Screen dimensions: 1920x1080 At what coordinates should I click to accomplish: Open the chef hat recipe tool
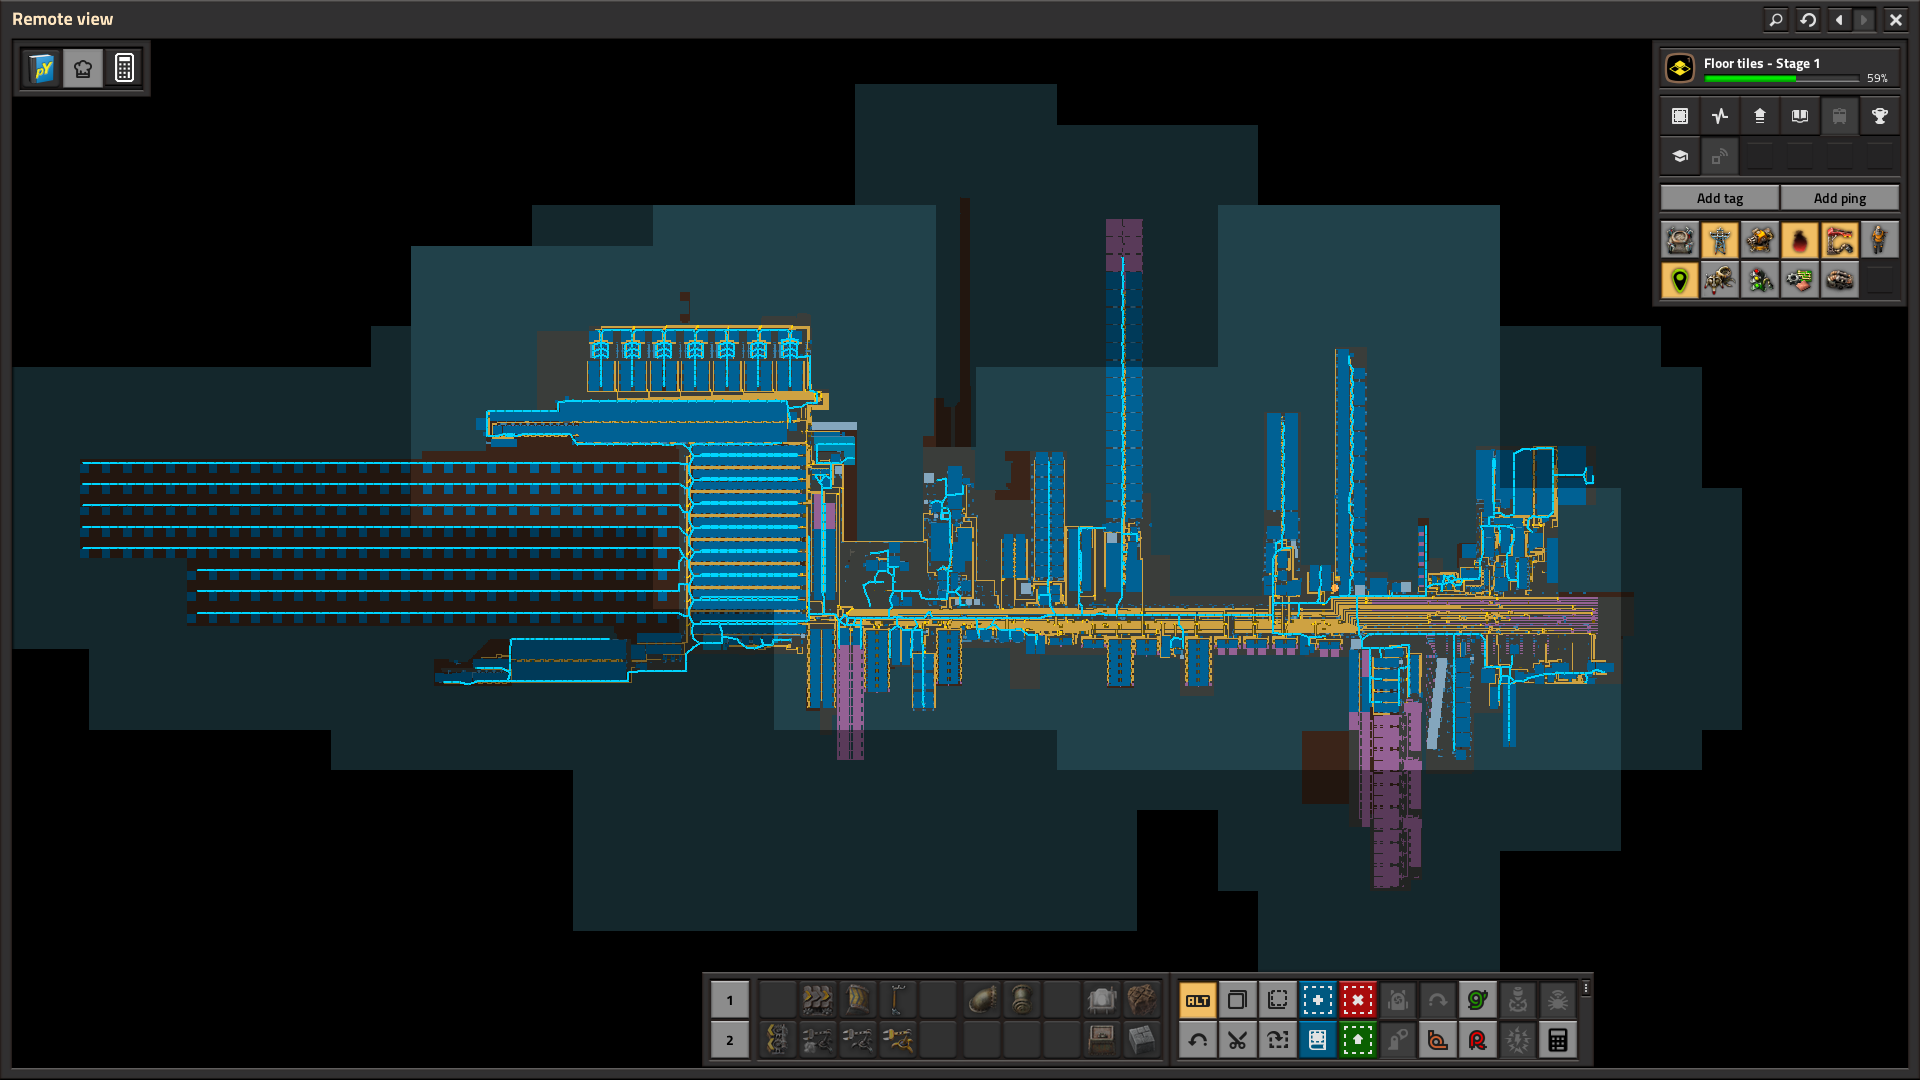tap(83, 68)
